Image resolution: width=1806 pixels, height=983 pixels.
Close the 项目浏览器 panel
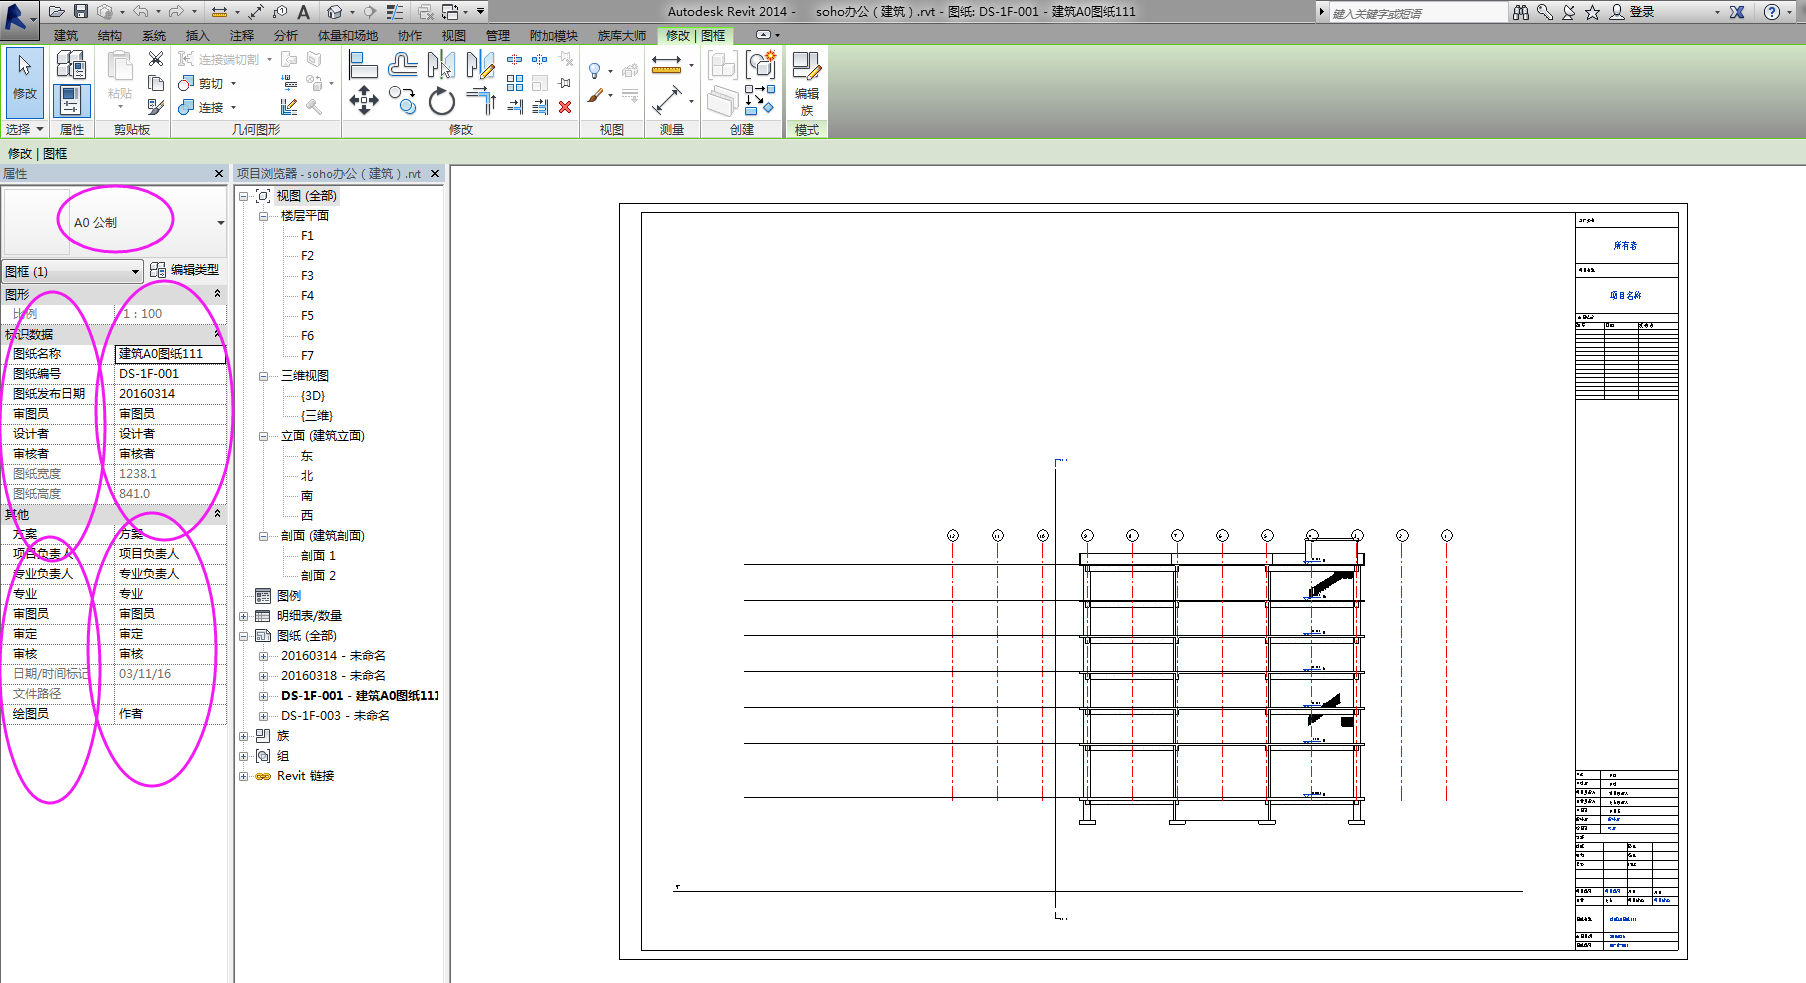tap(435, 174)
